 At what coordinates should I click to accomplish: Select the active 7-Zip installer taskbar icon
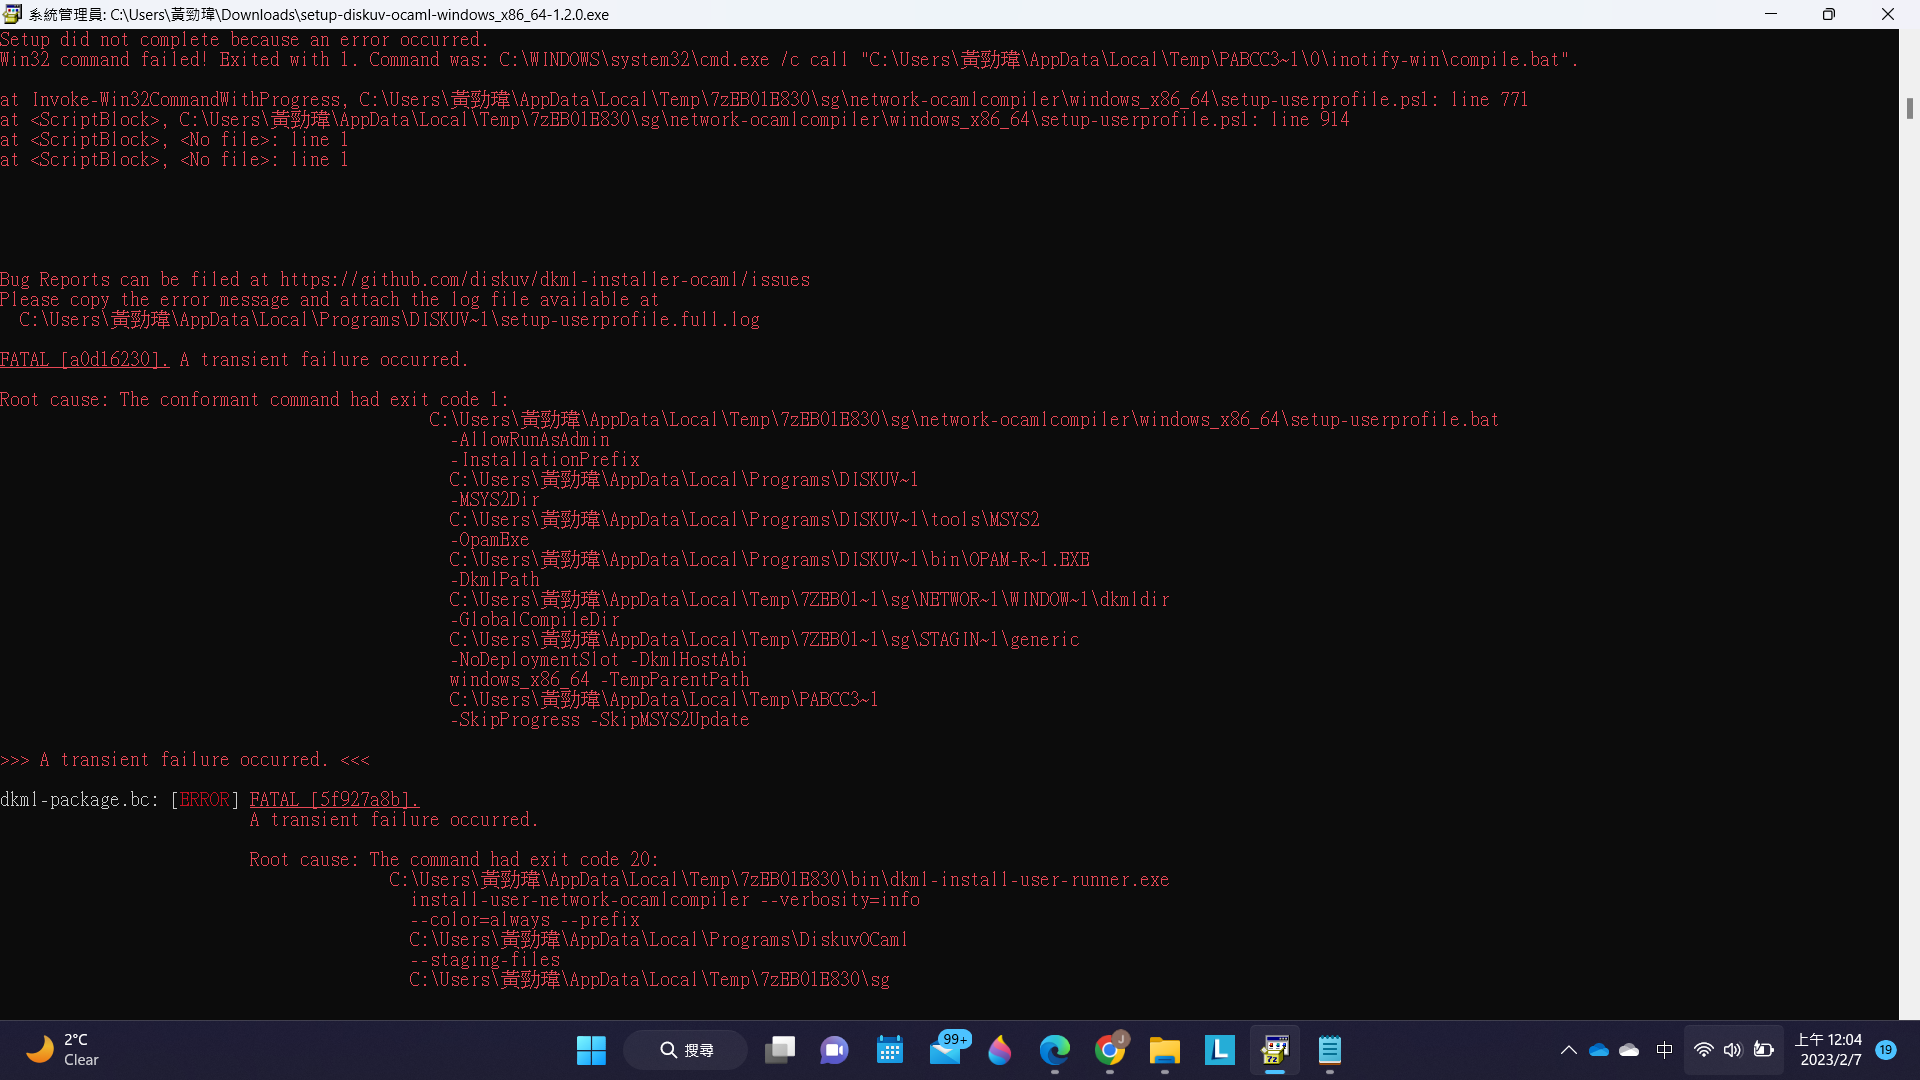click(1275, 1050)
